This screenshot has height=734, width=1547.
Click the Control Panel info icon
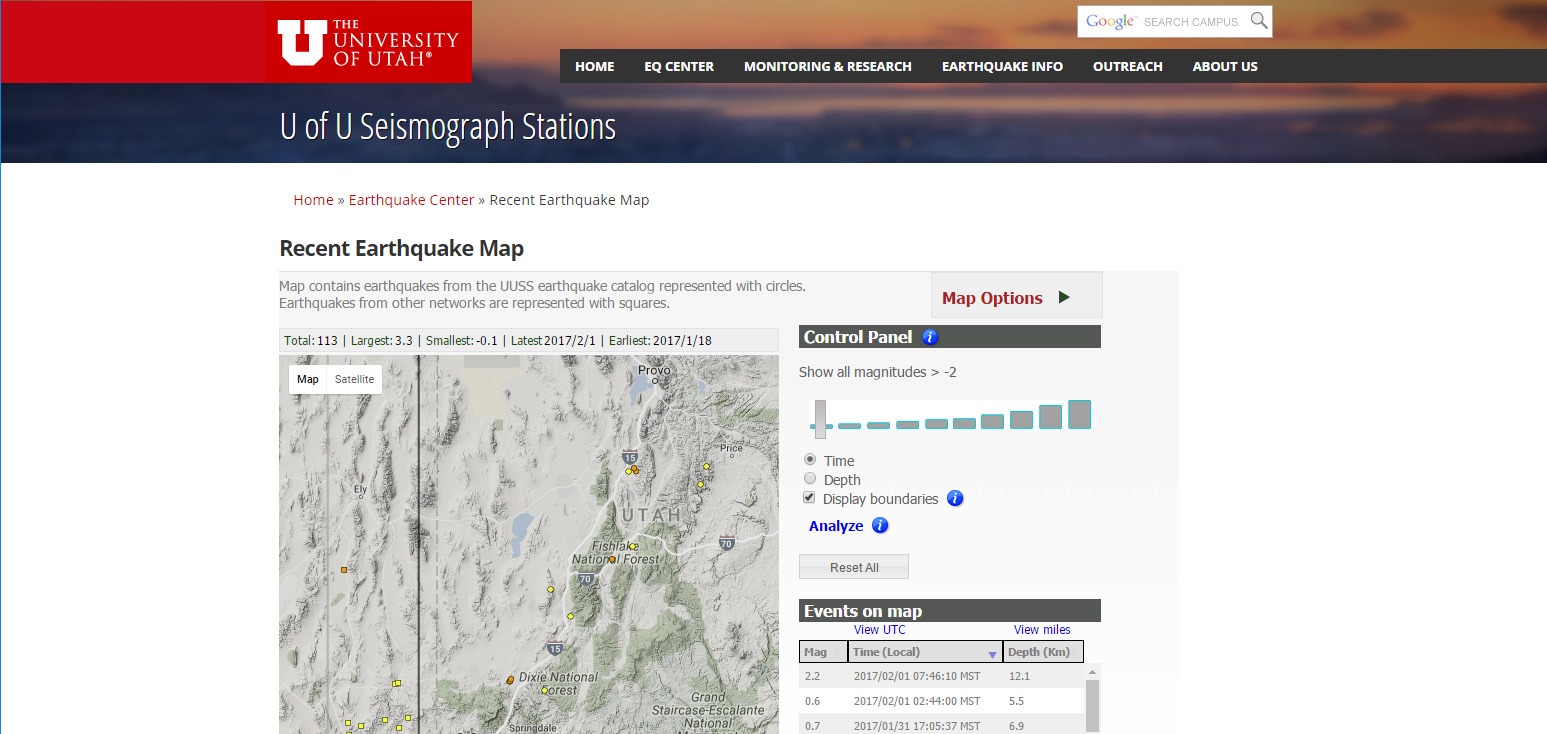(930, 337)
